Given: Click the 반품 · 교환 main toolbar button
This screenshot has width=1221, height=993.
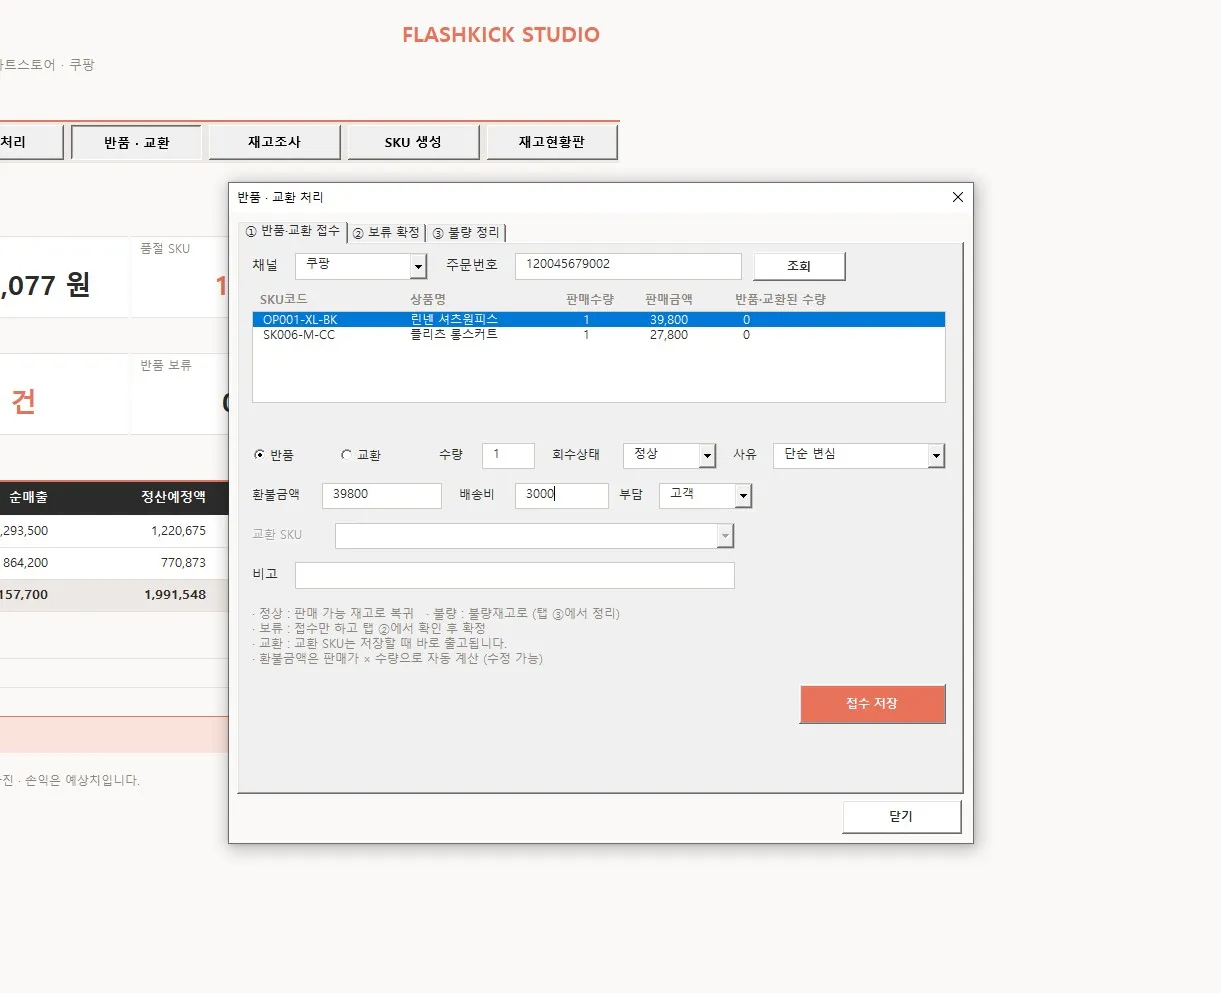Looking at the screenshot, I should click(x=137, y=143).
